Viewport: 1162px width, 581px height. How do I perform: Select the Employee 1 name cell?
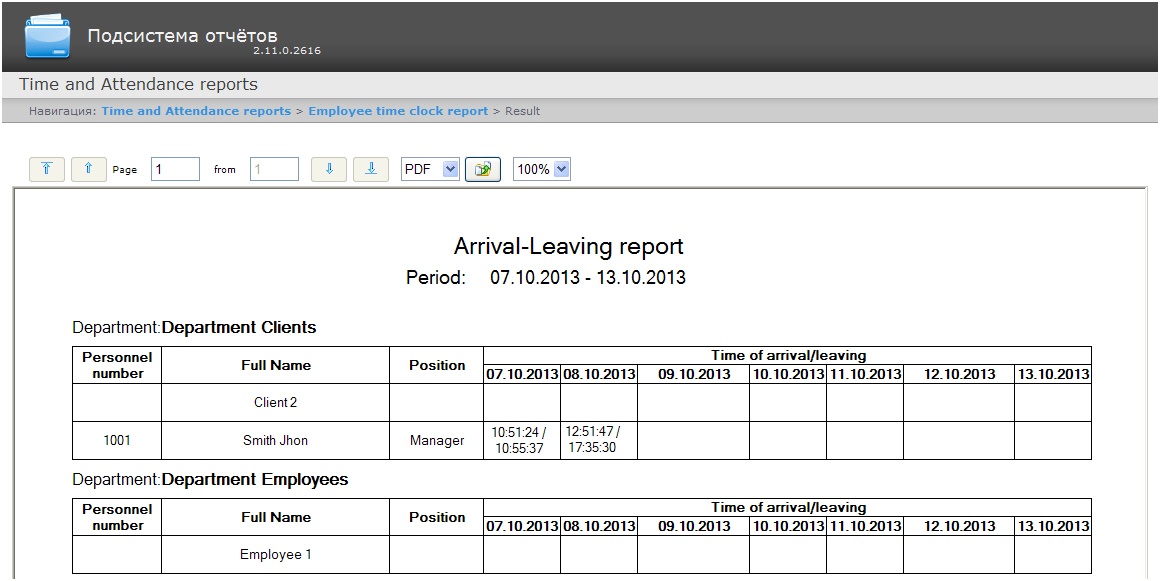point(275,555)
